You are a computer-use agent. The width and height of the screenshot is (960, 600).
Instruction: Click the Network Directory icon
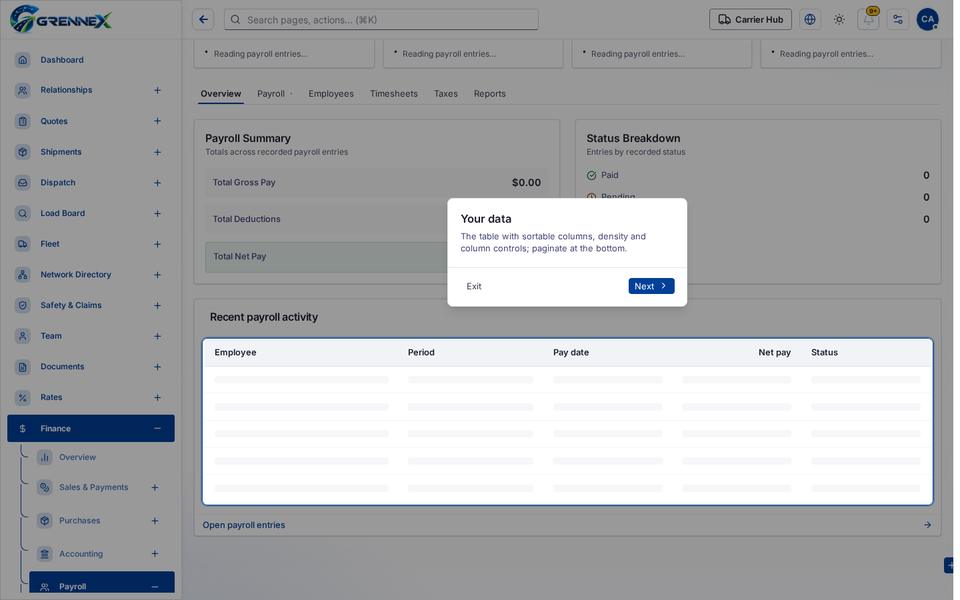coord(23,274)
